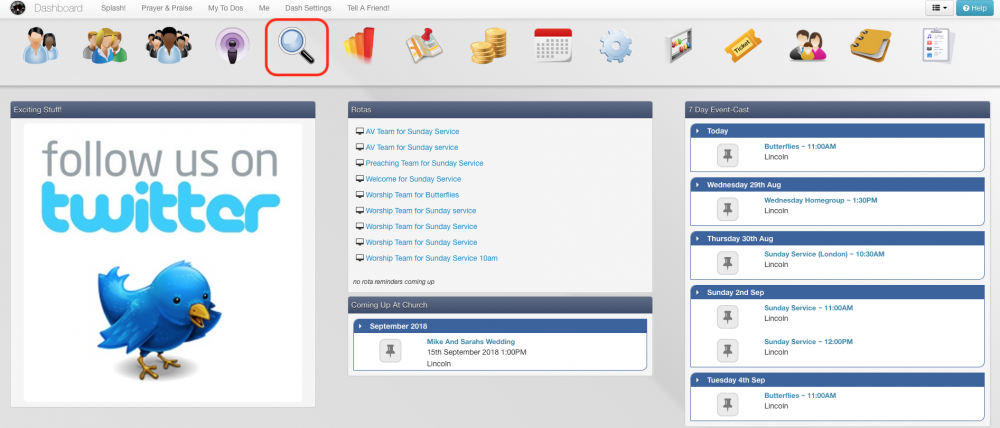Open the purple podcast microphone icon
The height and width of the screenshot is (428, 1000).
(233, 46)
